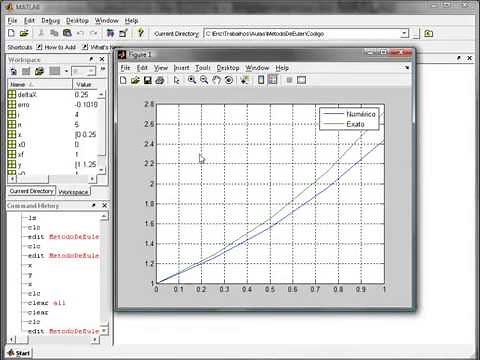Toggle the Insert Legend icon
The image size is (480, 360).
pyautogui.click(x=273, y=80)
